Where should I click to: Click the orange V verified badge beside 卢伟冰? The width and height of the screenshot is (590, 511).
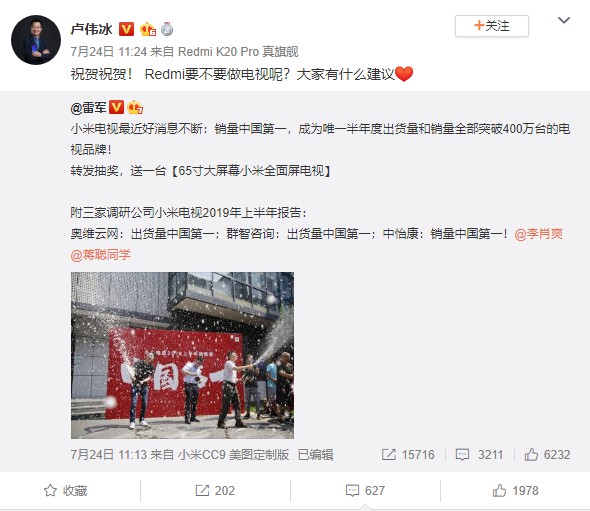pos(126,29)
